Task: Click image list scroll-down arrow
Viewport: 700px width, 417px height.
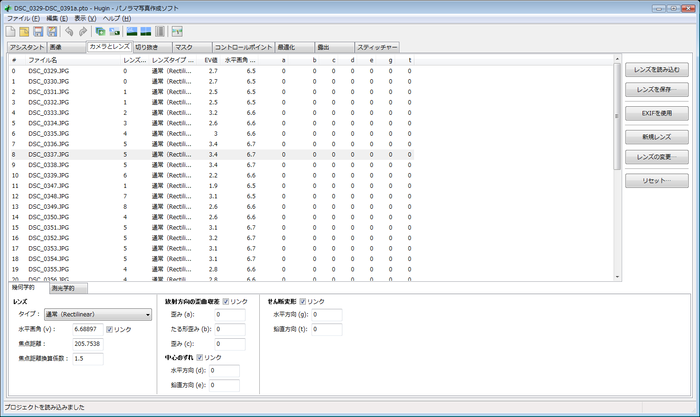Action: click(617, 277)
